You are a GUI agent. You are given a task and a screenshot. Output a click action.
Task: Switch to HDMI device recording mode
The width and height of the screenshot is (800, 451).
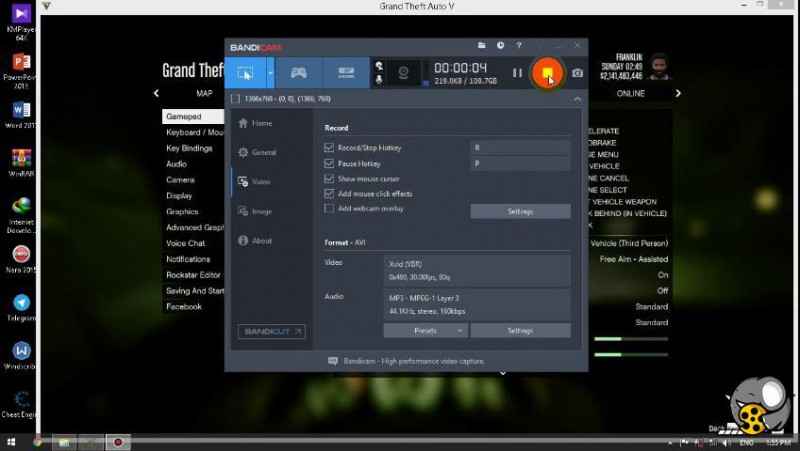pos(346,72)
